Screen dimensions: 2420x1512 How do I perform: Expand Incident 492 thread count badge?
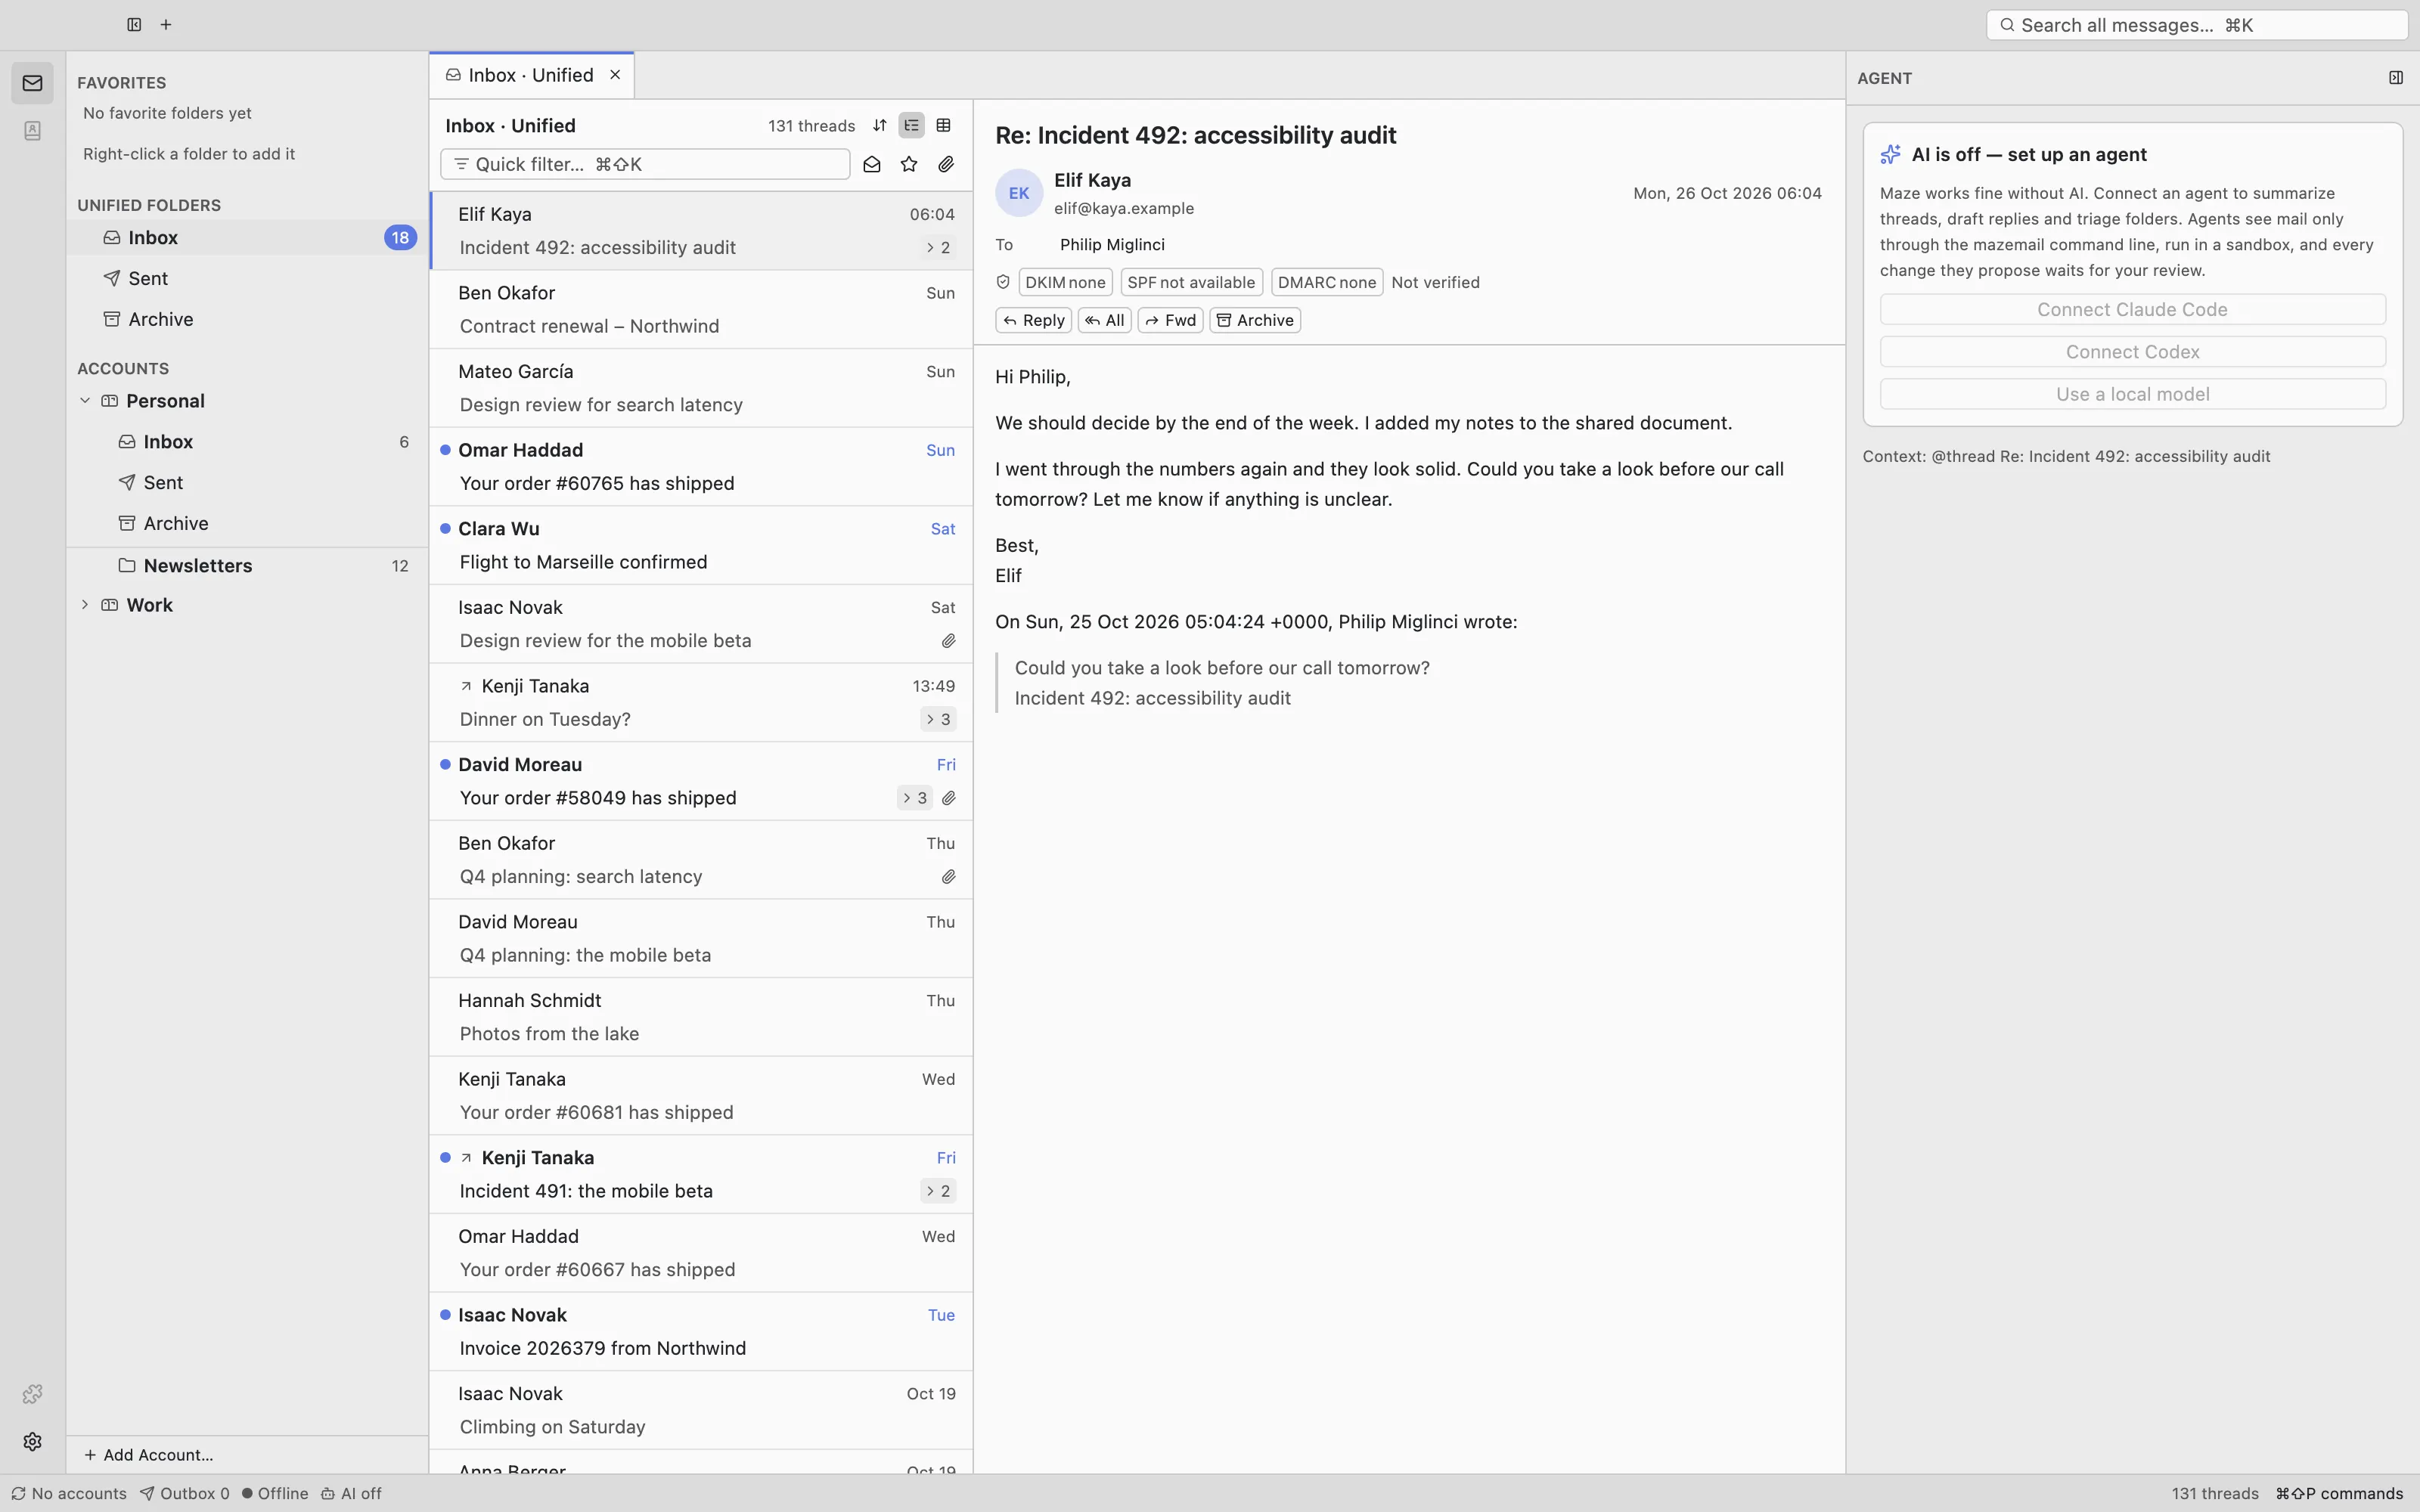[x=938, y=247]
